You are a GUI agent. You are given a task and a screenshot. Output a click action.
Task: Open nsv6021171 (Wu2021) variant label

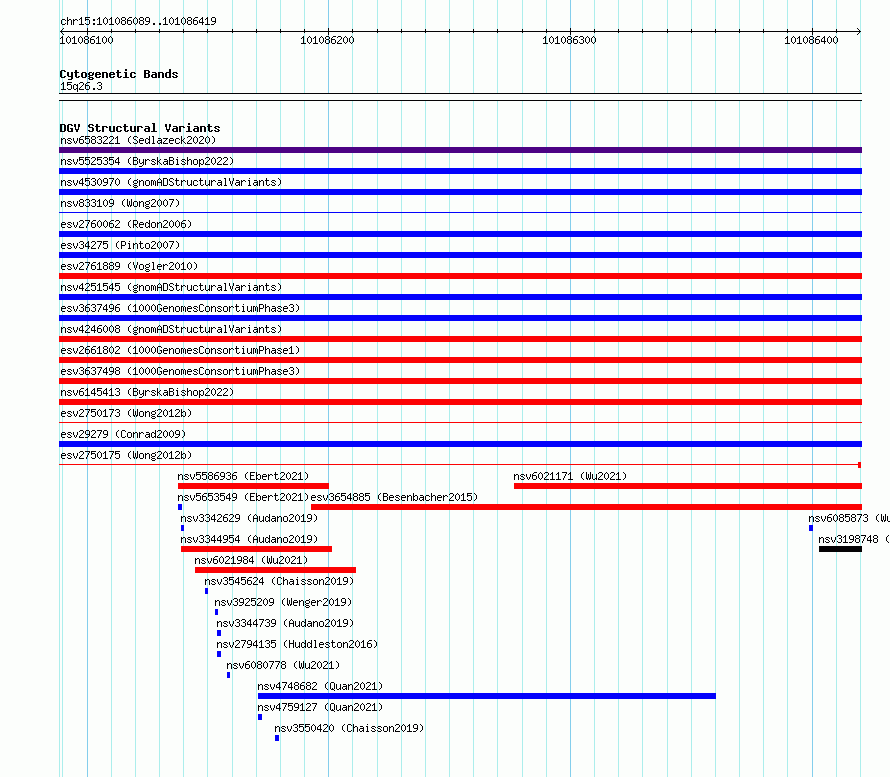570,476
